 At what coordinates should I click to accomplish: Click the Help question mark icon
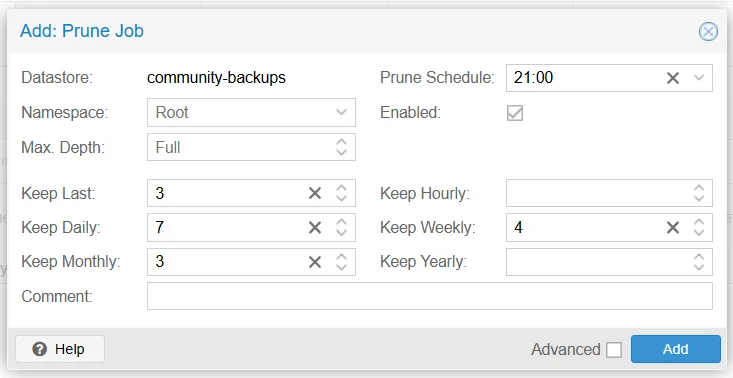click(x=40, y=349)
